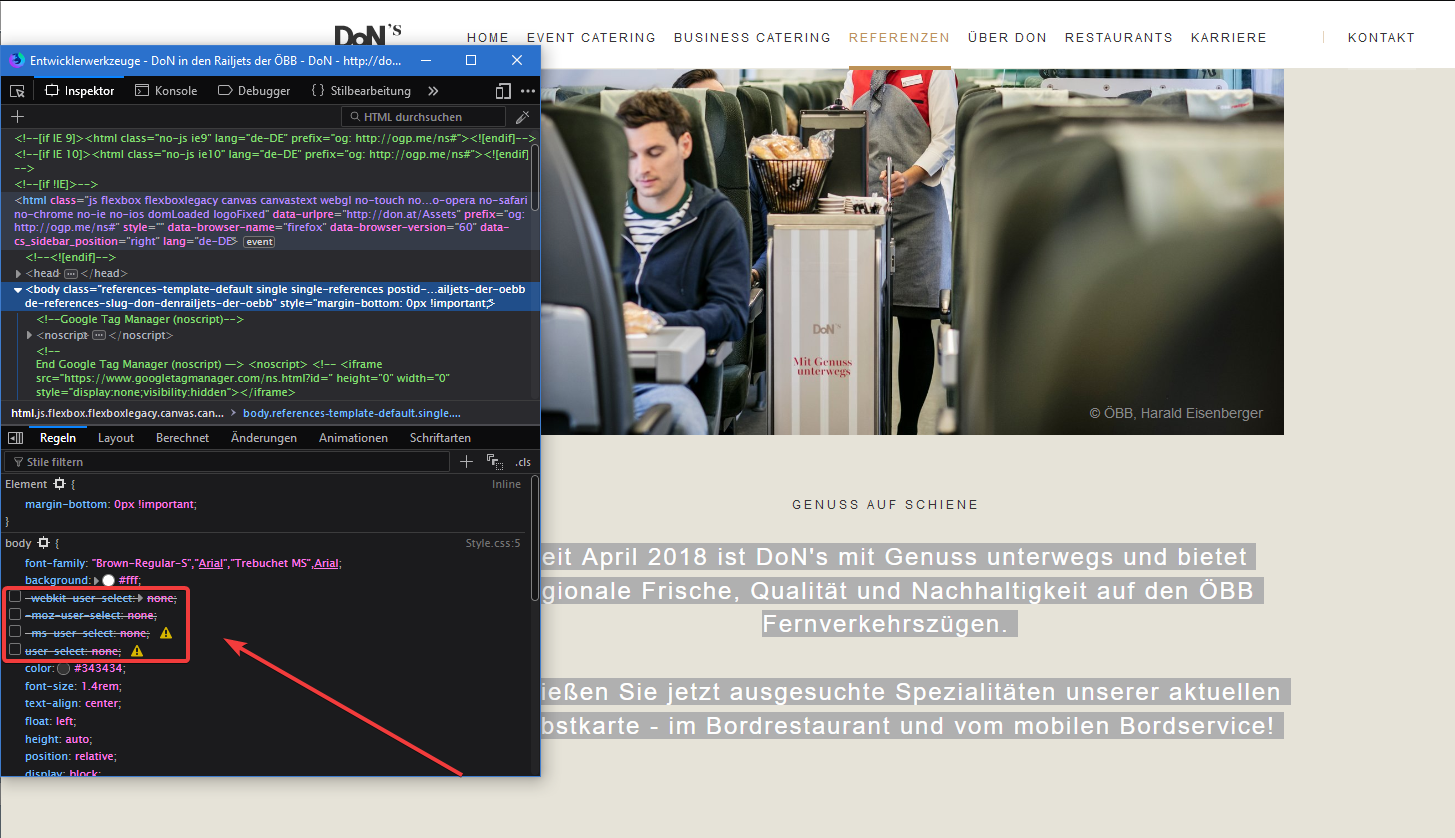Enable the -moz-user-select property checkbox
The height and width of the screenshot is (838, 1455).
(15, 615)
